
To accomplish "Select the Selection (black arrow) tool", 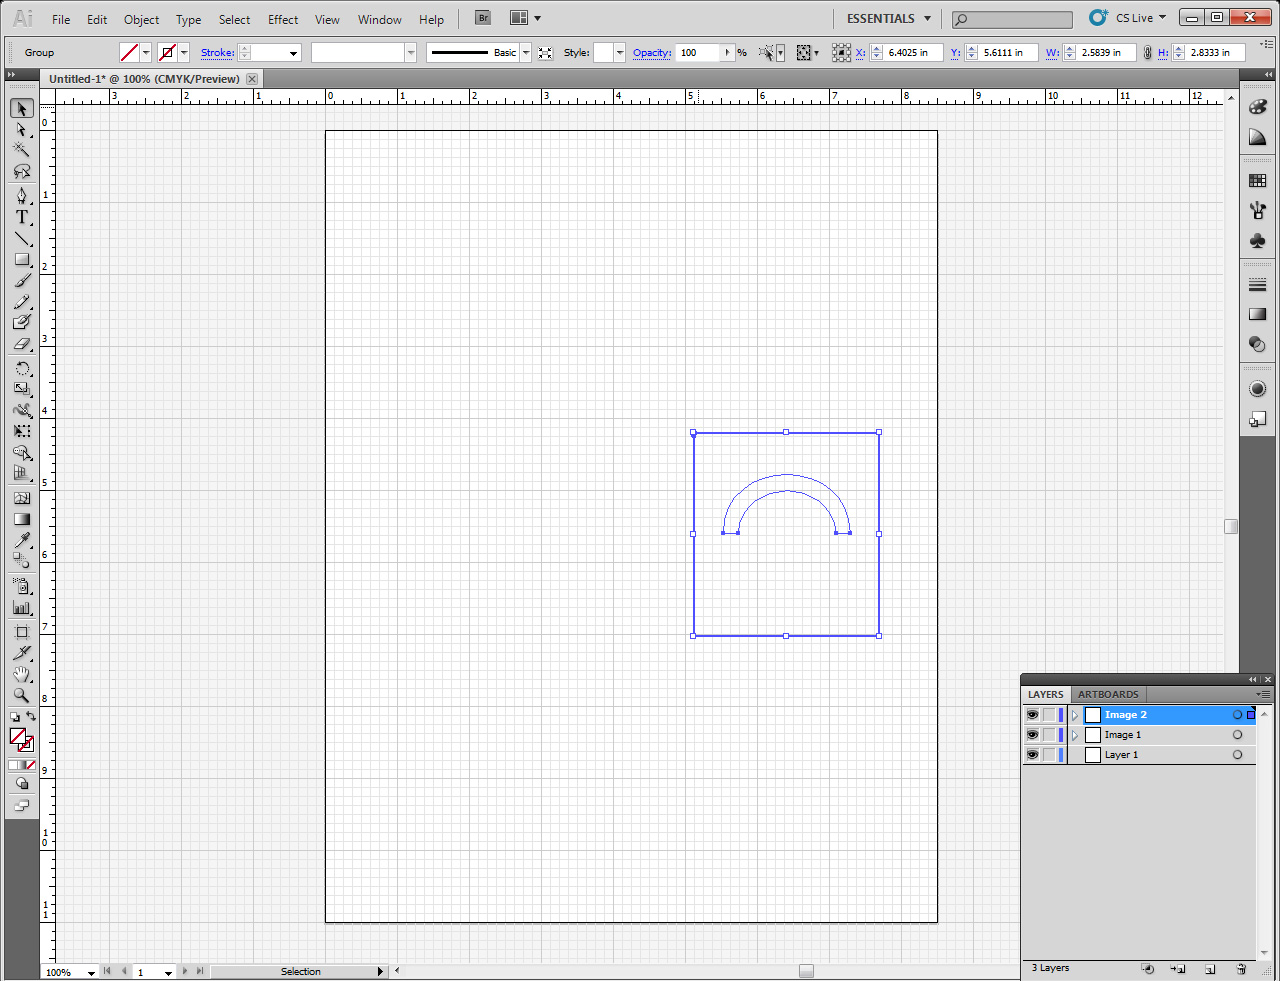I will 22,108.
